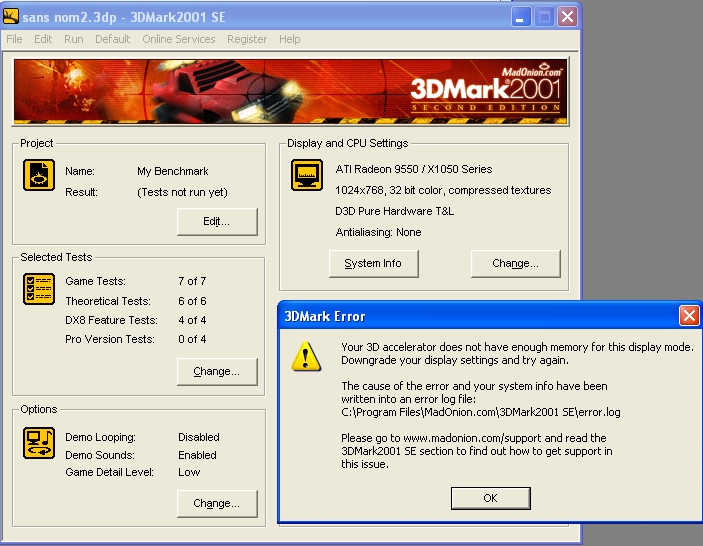The image size is (703, 546).
Task: Close the 3DMark Error dialog
Action: [689, 316]
